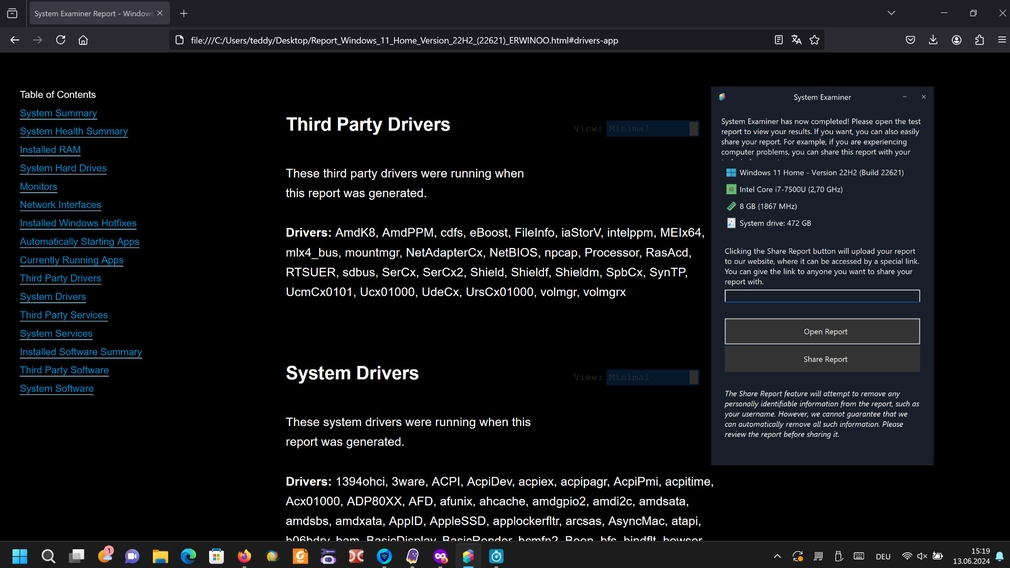Viewport: 1010px width, 568px height.
Task: Jump to the System Software link
Action: click(x=57, y=389)
